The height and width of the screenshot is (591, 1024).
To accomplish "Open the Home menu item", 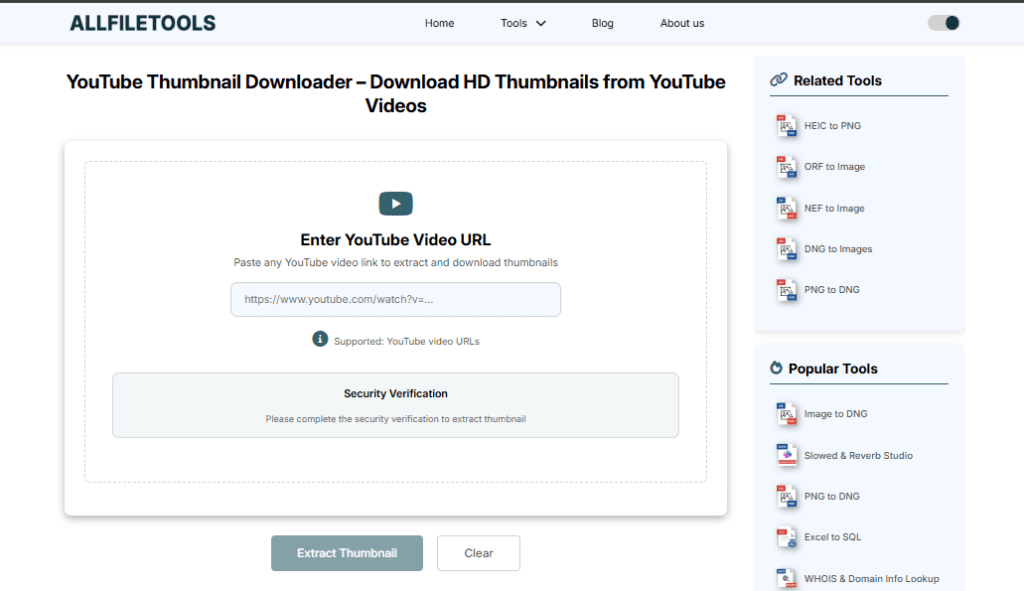I will tap(439, 23).
